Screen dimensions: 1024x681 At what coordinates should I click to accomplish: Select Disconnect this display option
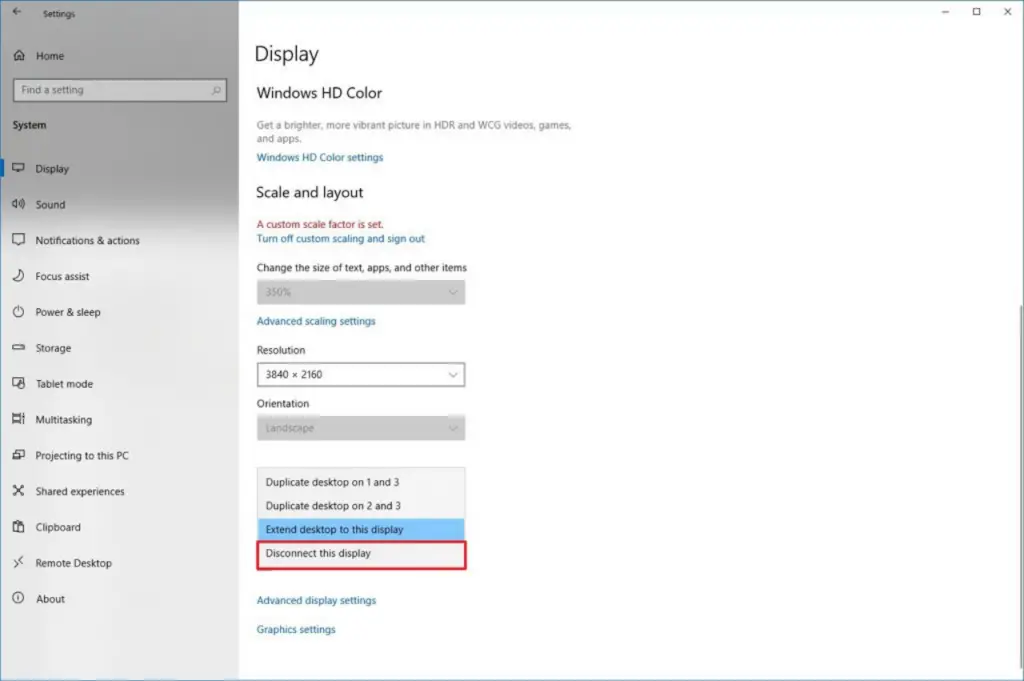[x=360, y=554]
